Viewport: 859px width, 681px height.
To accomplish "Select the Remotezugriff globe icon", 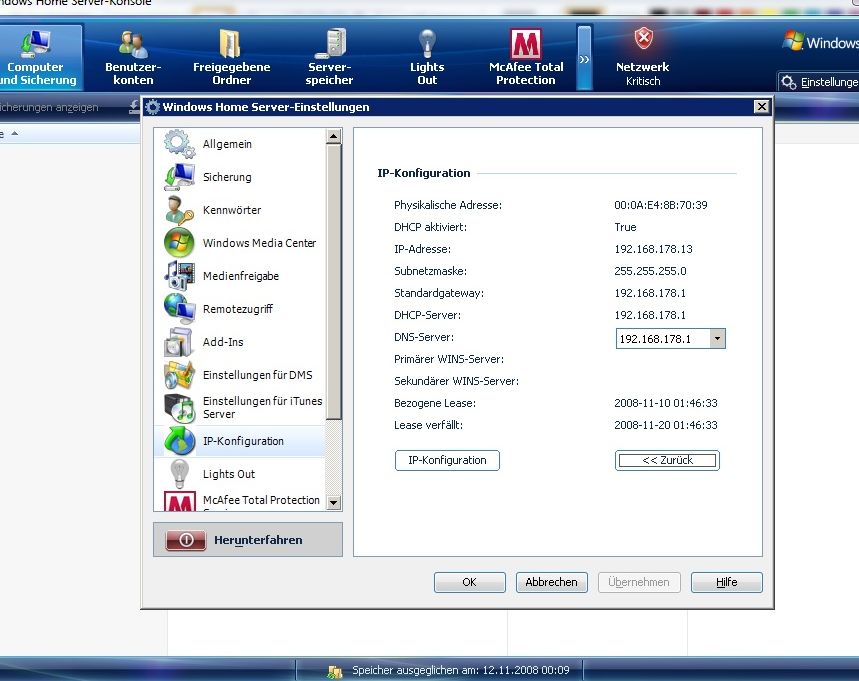I will (x=179, y=308).
